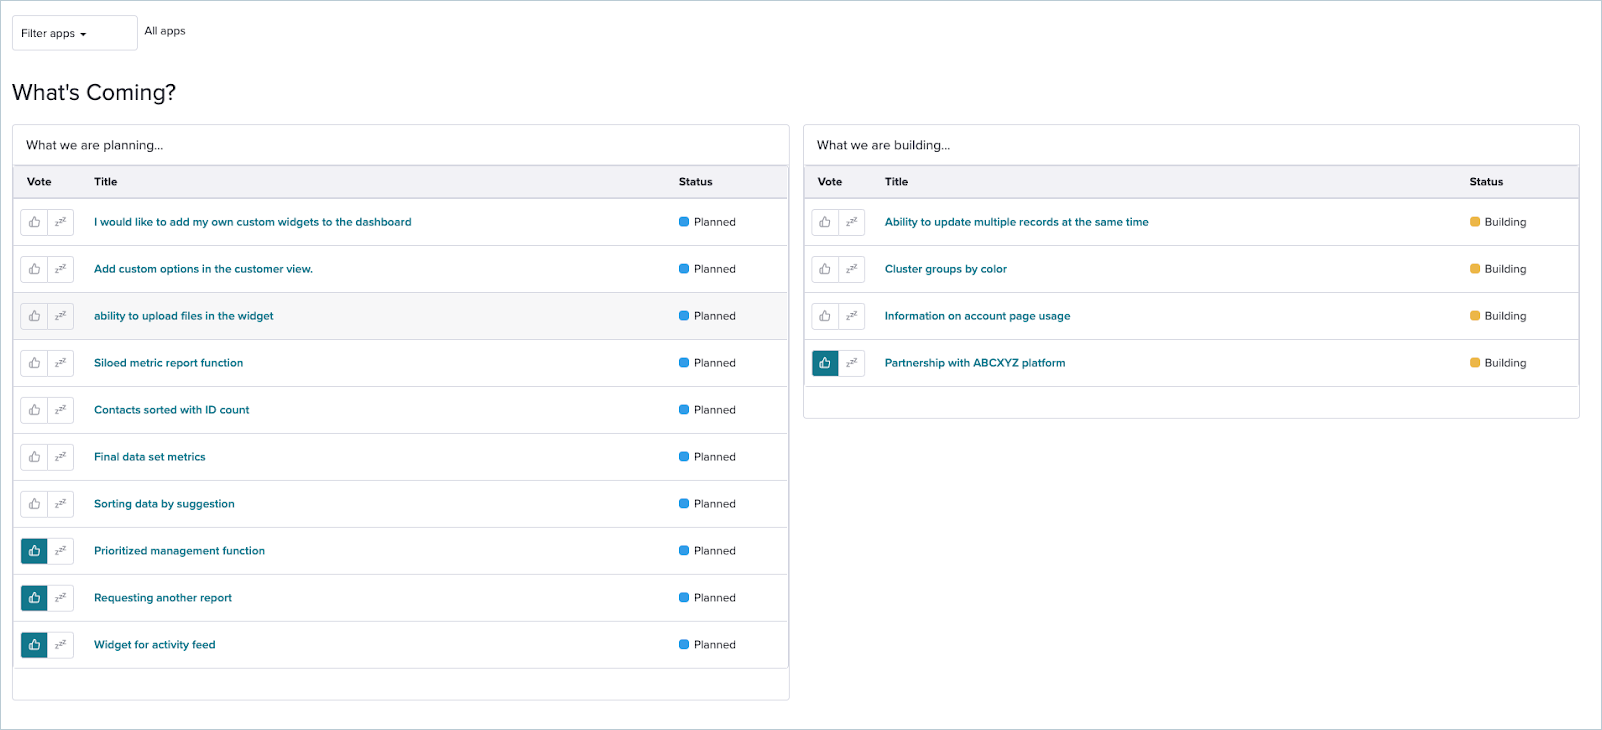
Task: Remove upvote from 'Requesting another report'
Action: [34, 598]
